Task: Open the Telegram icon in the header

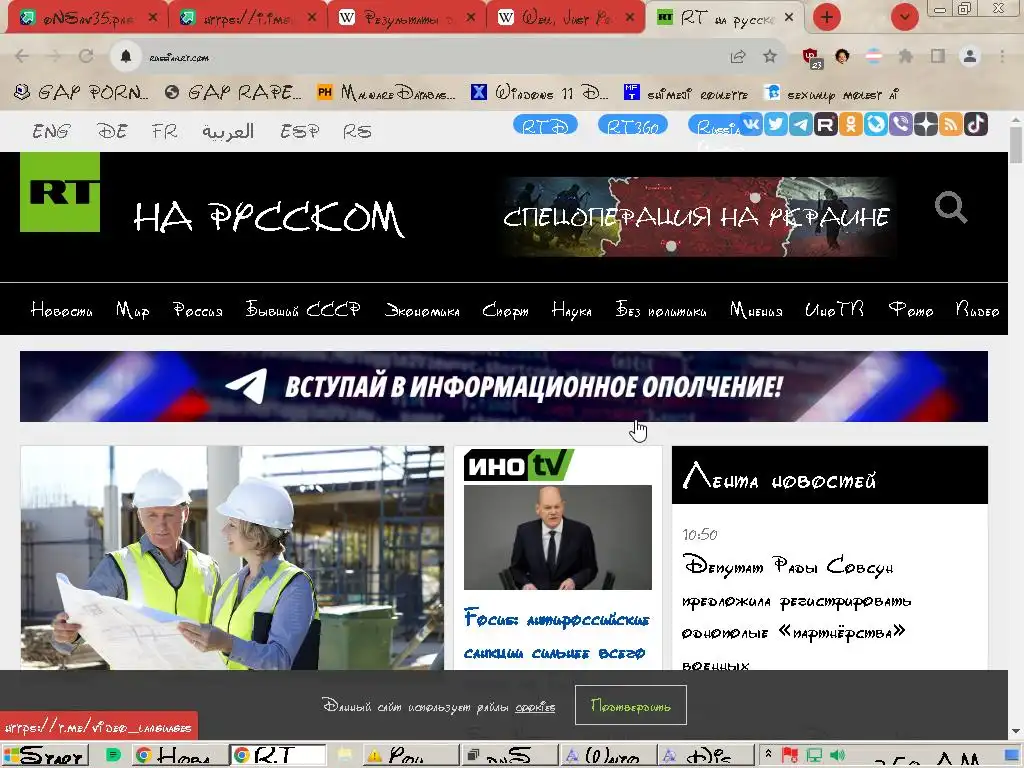Action: tap(801, 124)
